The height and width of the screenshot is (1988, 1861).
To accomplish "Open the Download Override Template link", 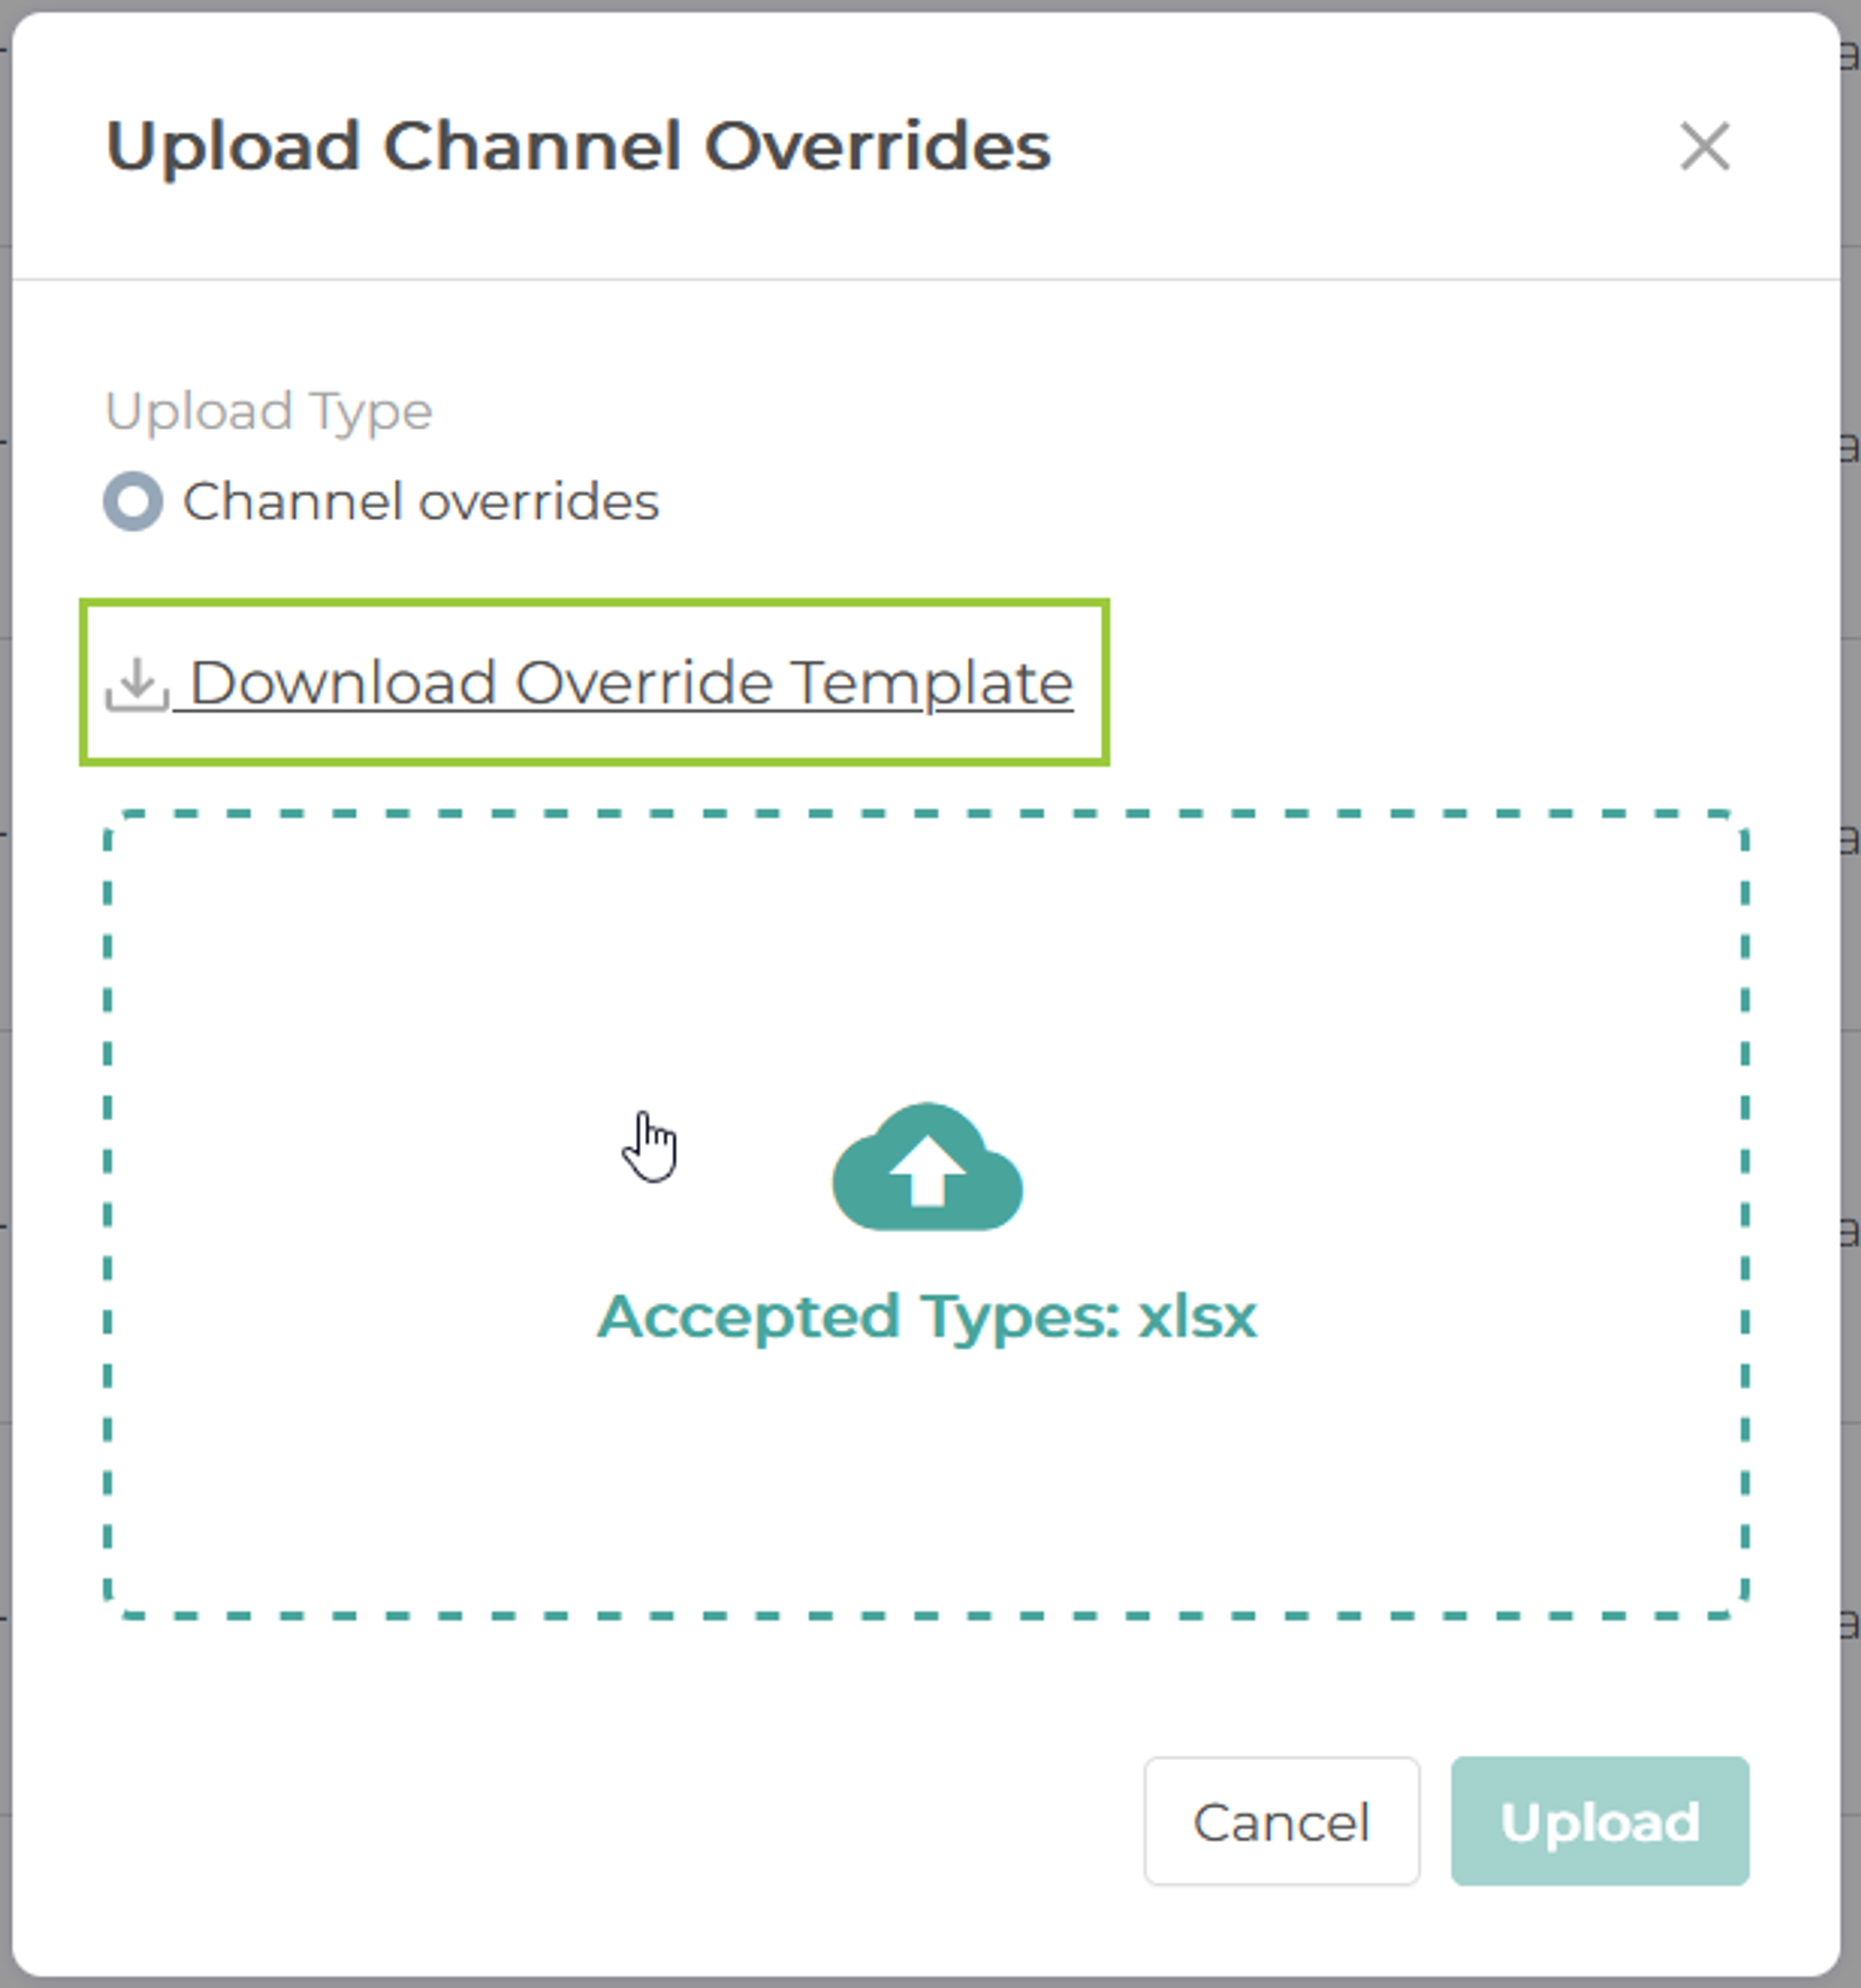I will [x=630, y=683].
